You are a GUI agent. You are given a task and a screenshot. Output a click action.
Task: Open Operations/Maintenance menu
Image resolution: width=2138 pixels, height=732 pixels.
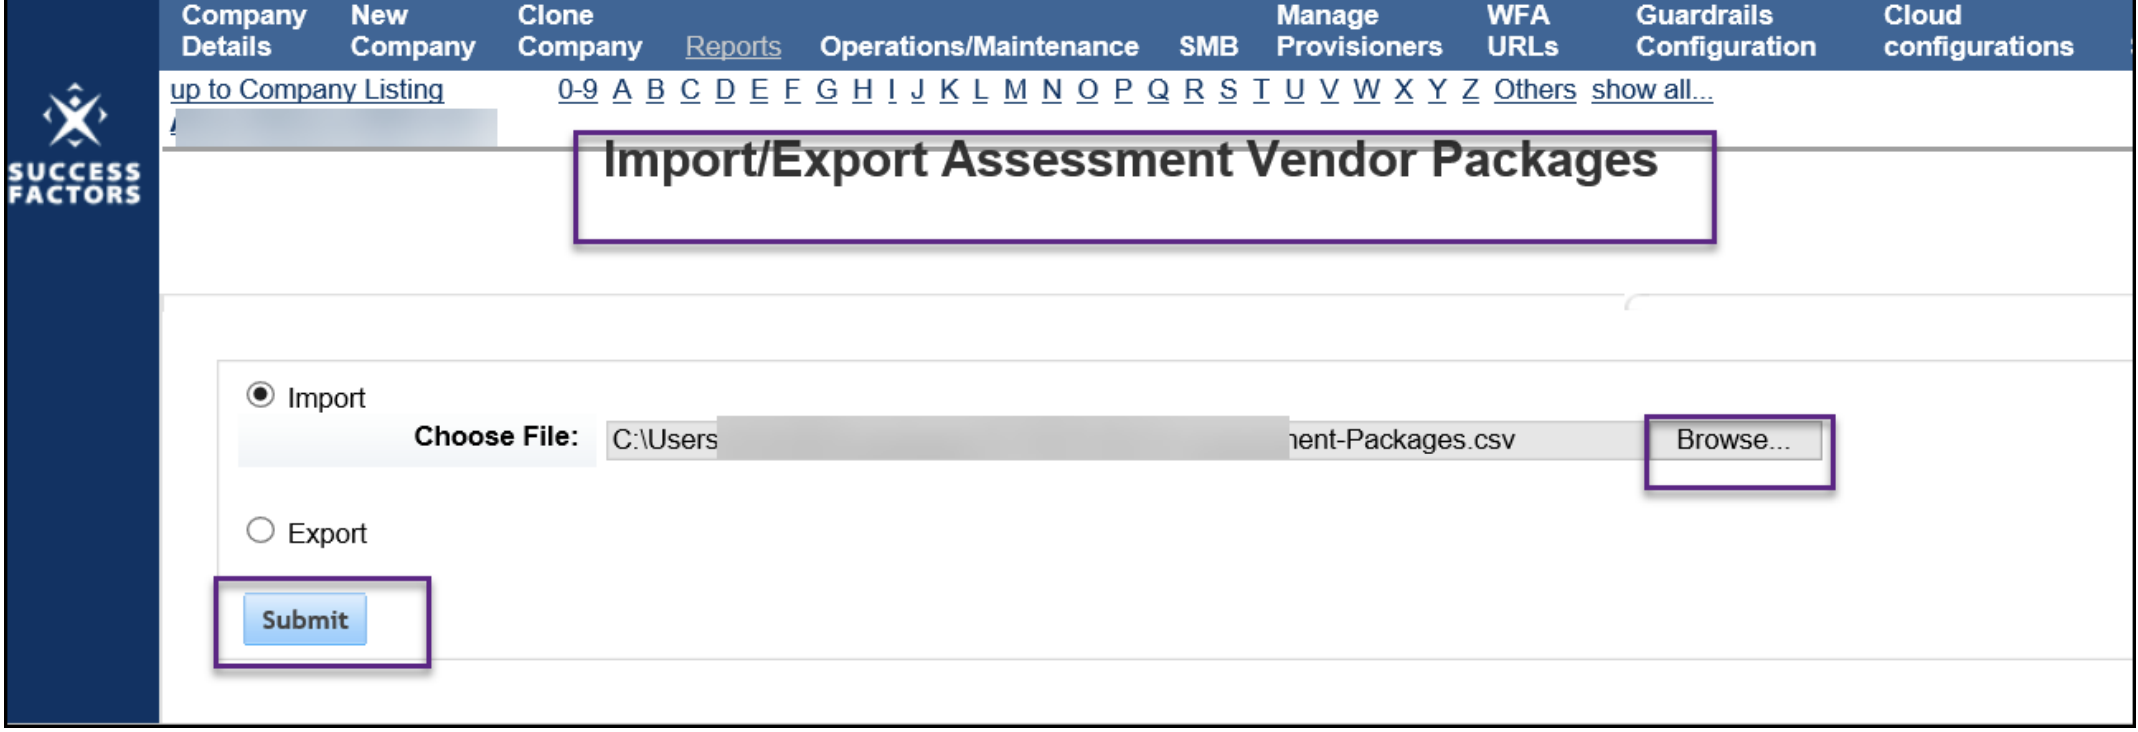(979, 47)
